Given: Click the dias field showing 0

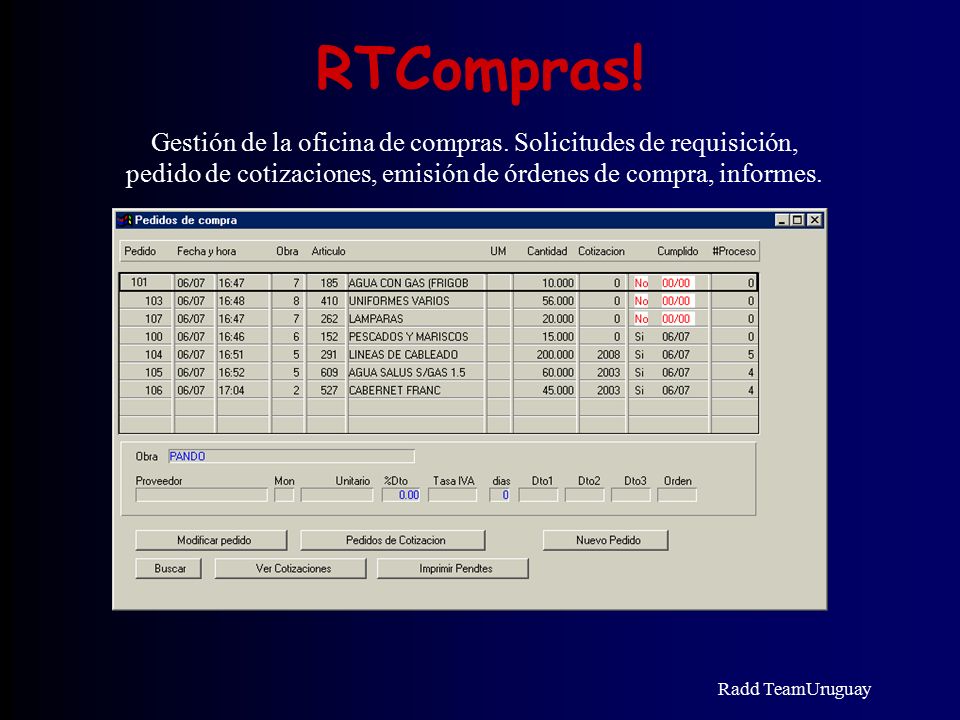Looking at the screenshot, I should pos(500,495).
